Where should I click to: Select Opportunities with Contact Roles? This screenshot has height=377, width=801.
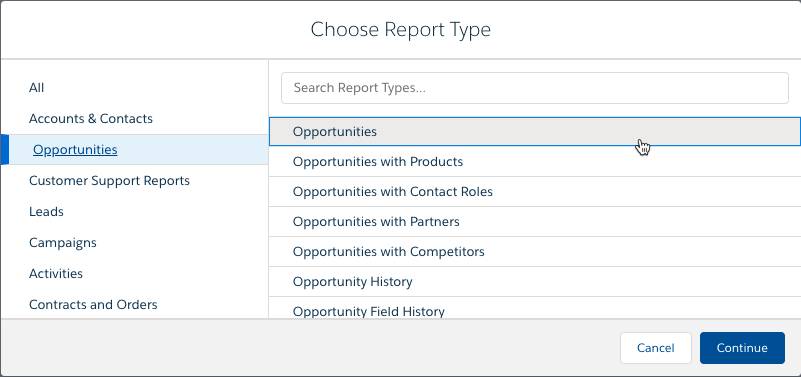[534, 192]
